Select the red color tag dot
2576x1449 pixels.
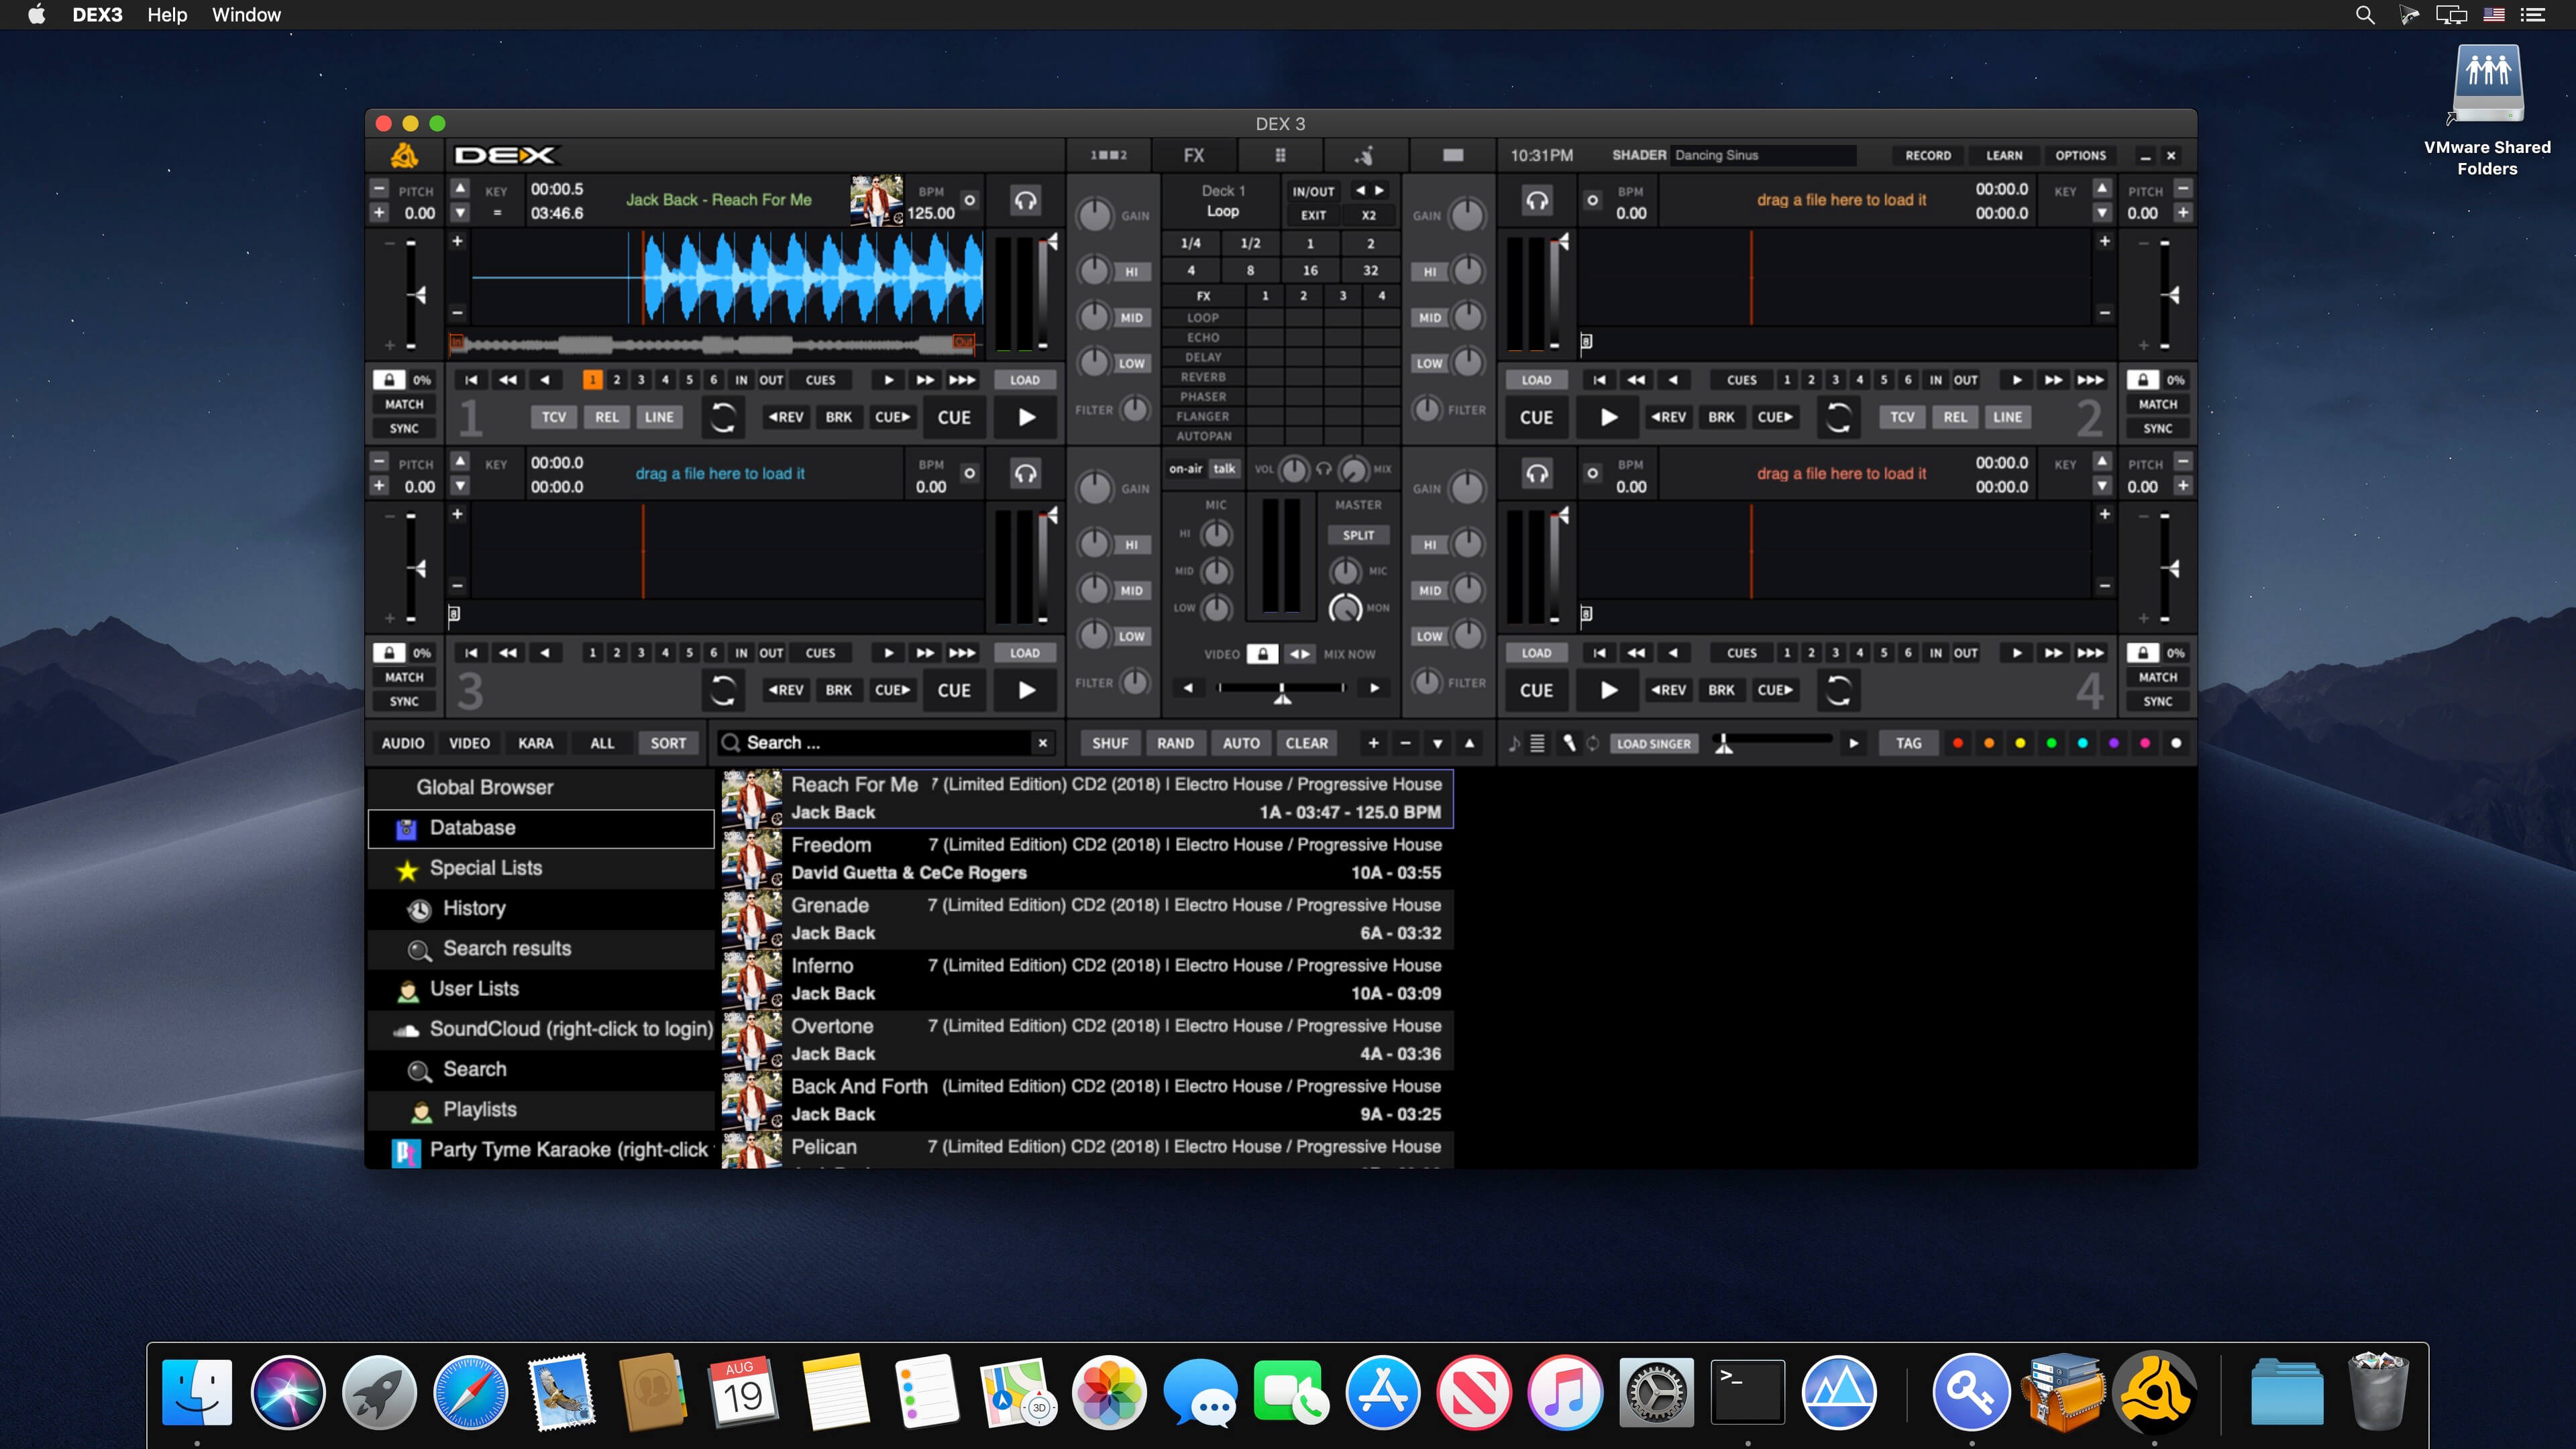click(x=1958, y=743)
